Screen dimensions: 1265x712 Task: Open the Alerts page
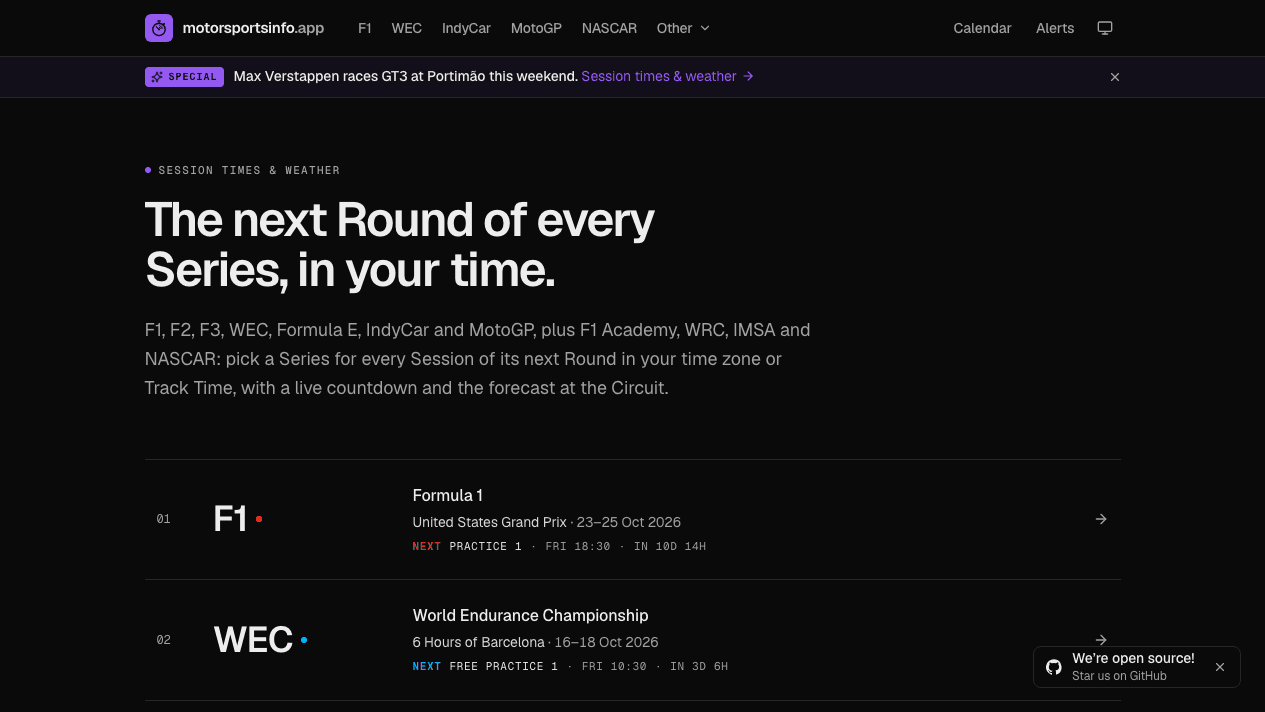click(x=1055, y=28)
